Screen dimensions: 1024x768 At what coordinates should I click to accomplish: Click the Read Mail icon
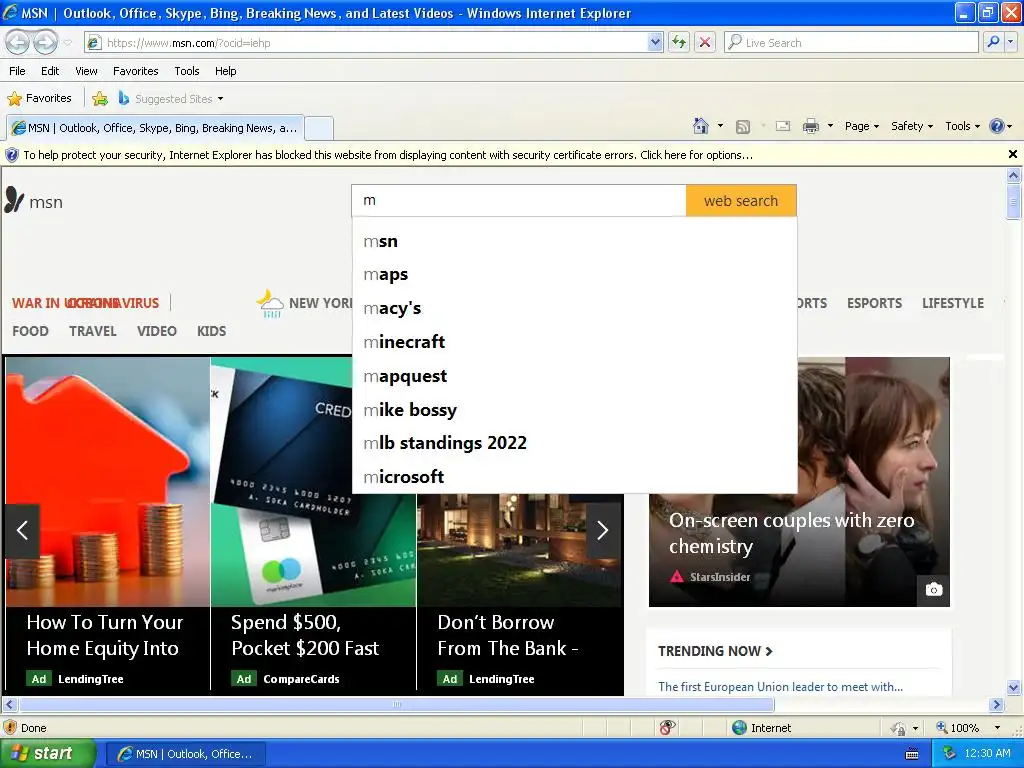click(782, 126)
